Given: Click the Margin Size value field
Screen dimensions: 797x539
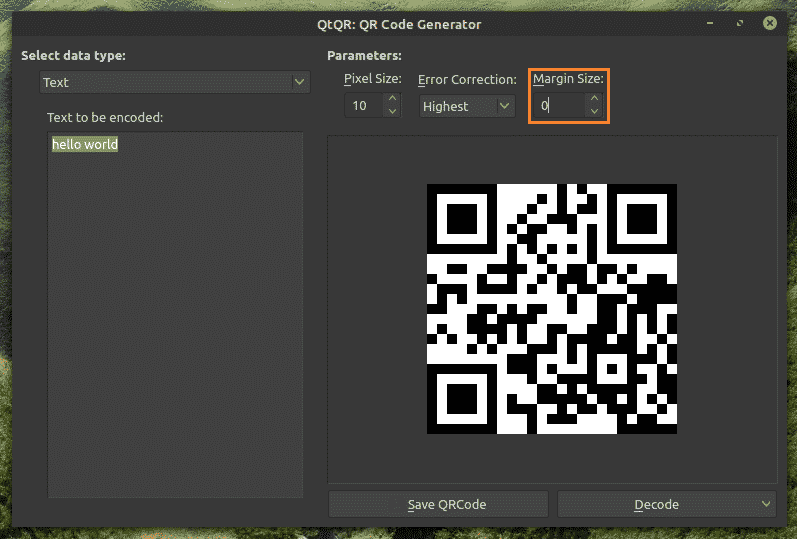Looking at the screenshot, I should pyautogui.click(x=557, y=106).
